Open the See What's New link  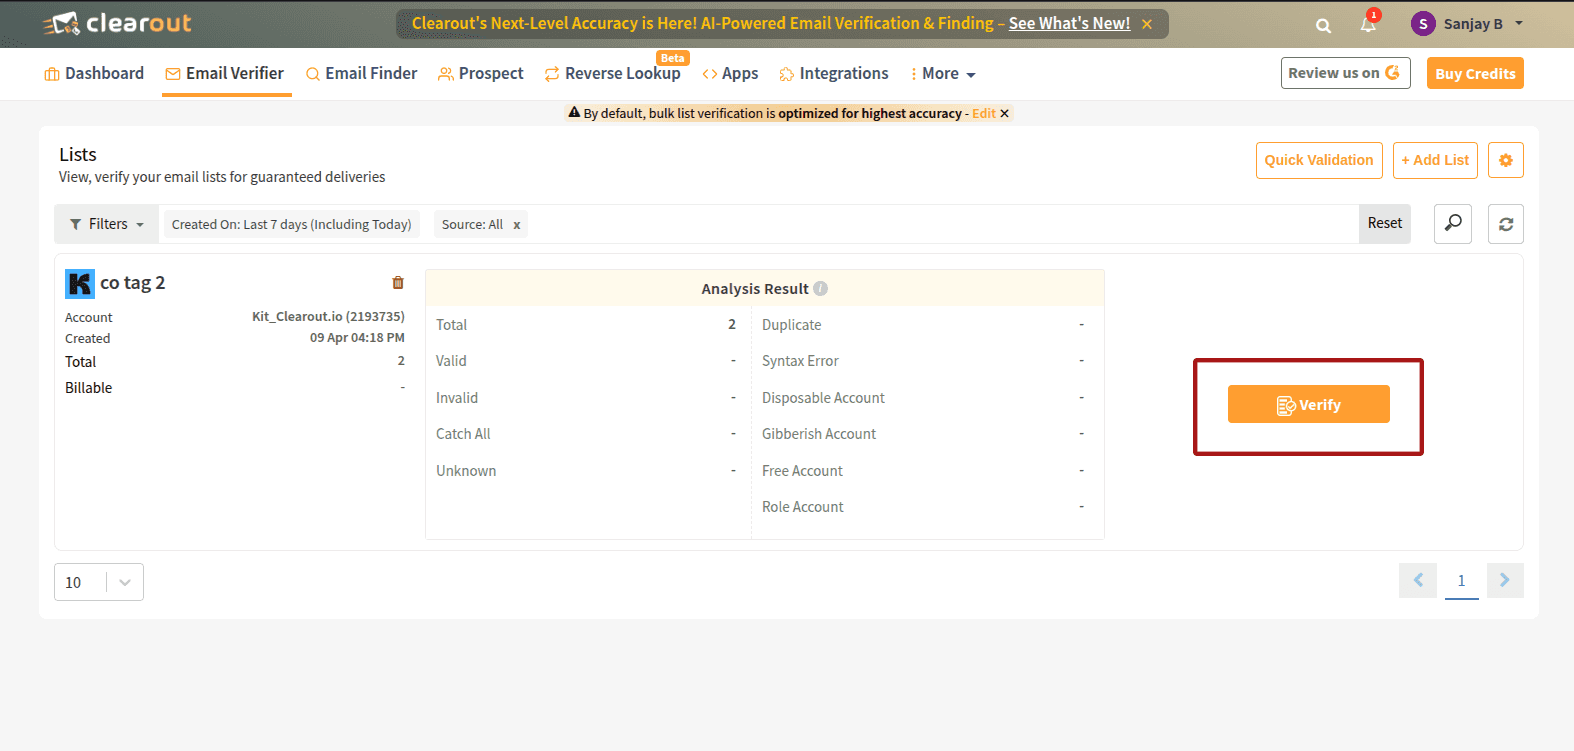(x=1069, y=23)
